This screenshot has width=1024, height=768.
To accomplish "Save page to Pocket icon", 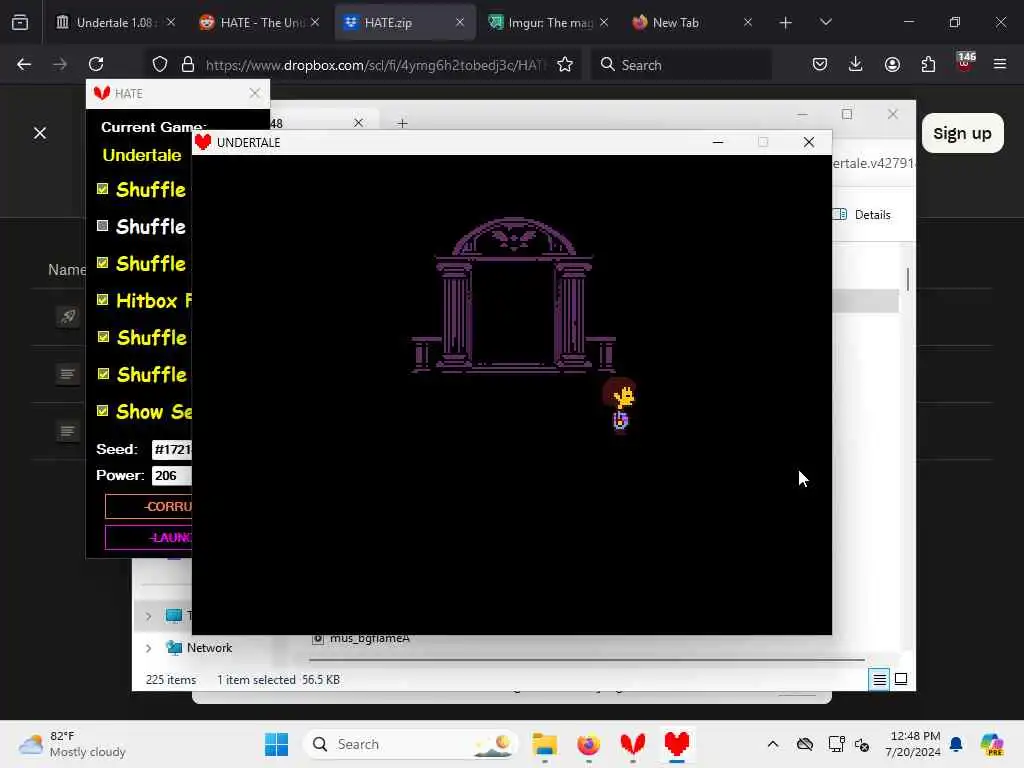I will coord(820,64).
